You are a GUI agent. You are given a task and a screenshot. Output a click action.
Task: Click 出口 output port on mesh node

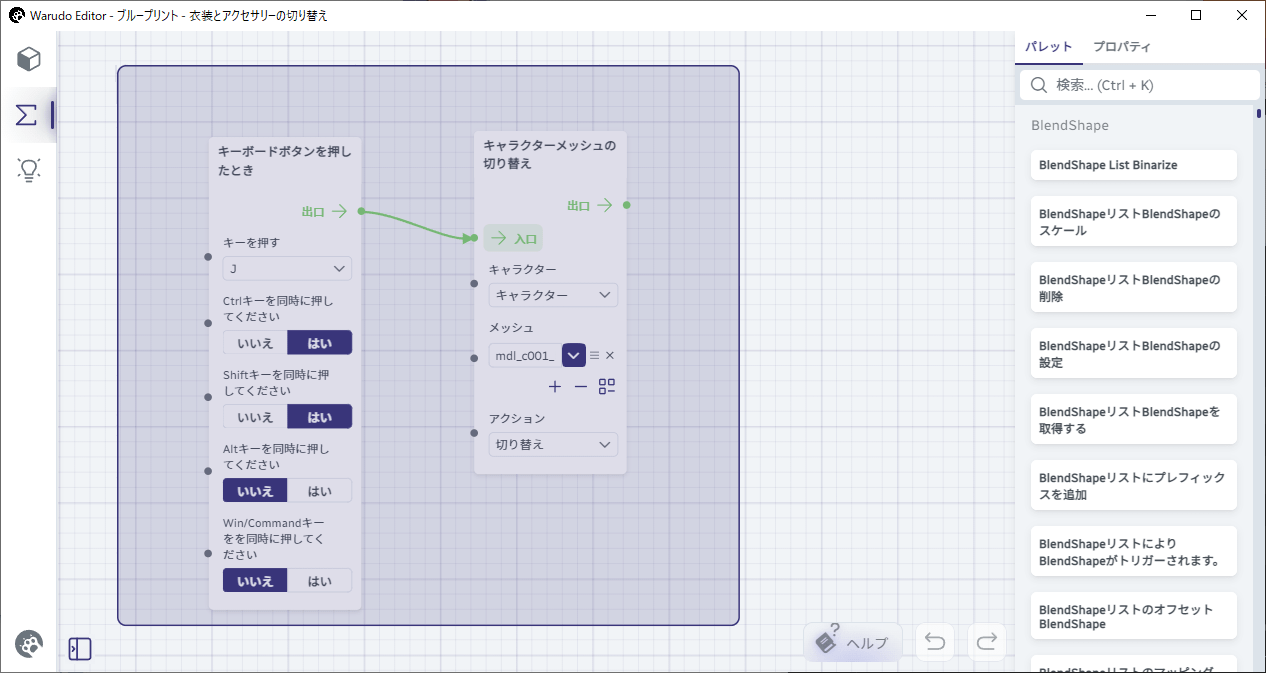[x=626, y=205]
